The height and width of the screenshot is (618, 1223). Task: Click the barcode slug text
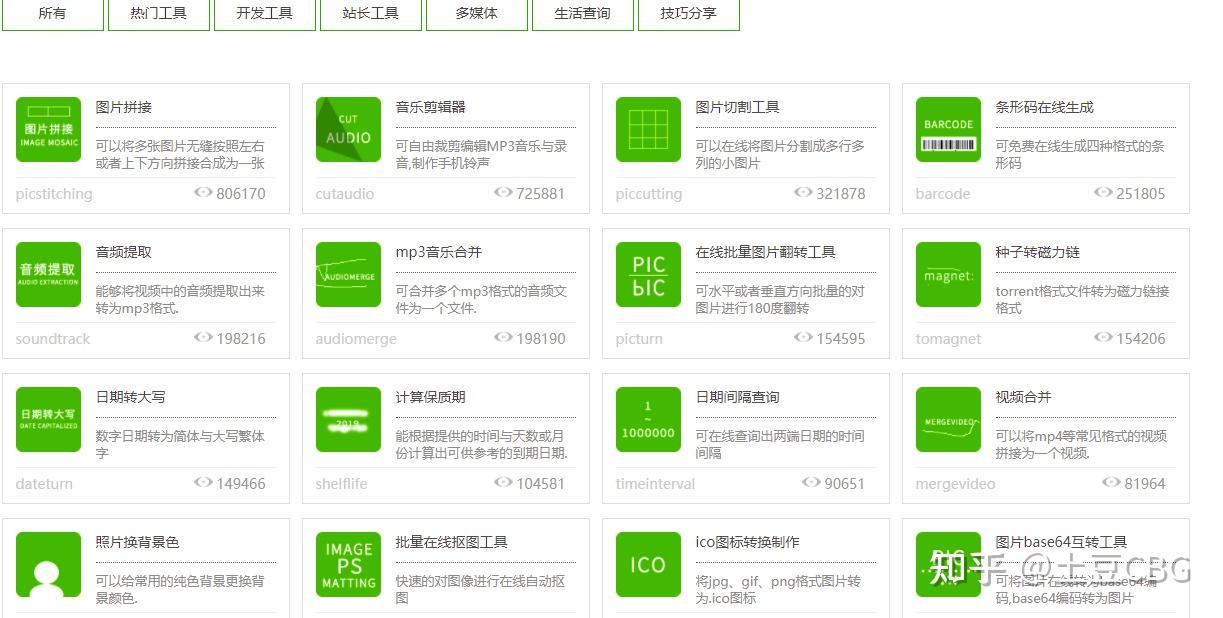pyautogui.click(x=943, y=194)
